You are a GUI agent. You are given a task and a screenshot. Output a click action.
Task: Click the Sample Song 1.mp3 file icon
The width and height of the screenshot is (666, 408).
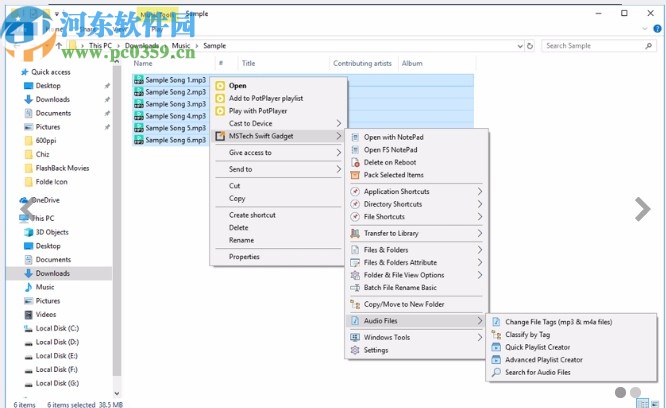point(139,80)
